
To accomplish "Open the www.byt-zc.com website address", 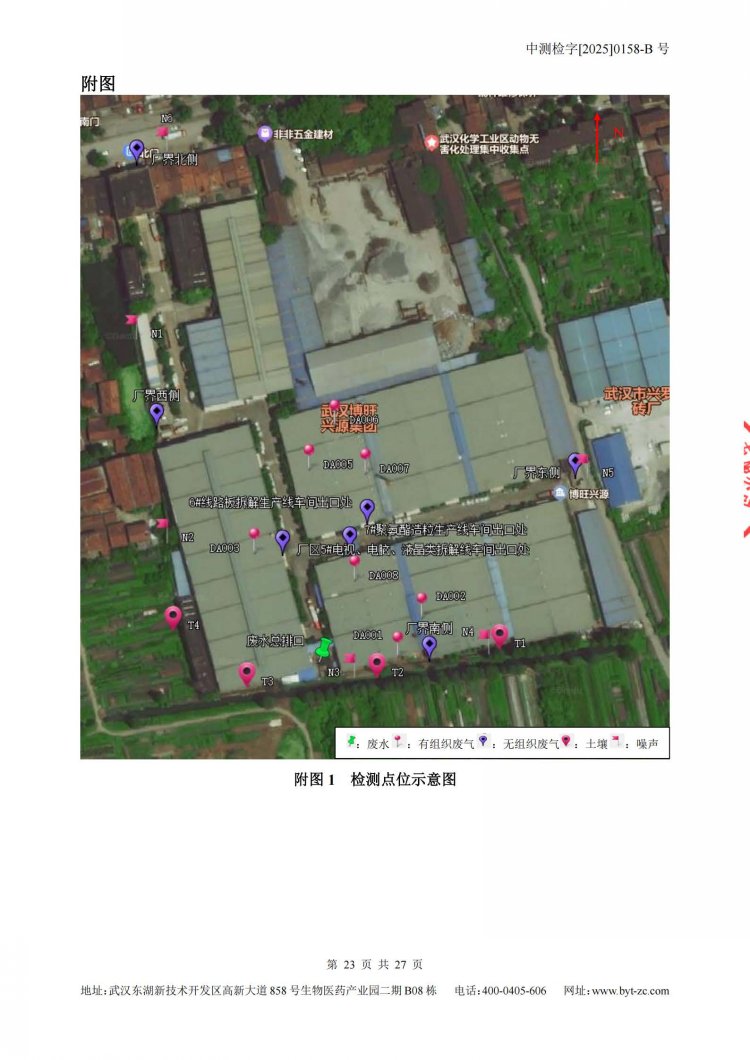I will point(630,991).
